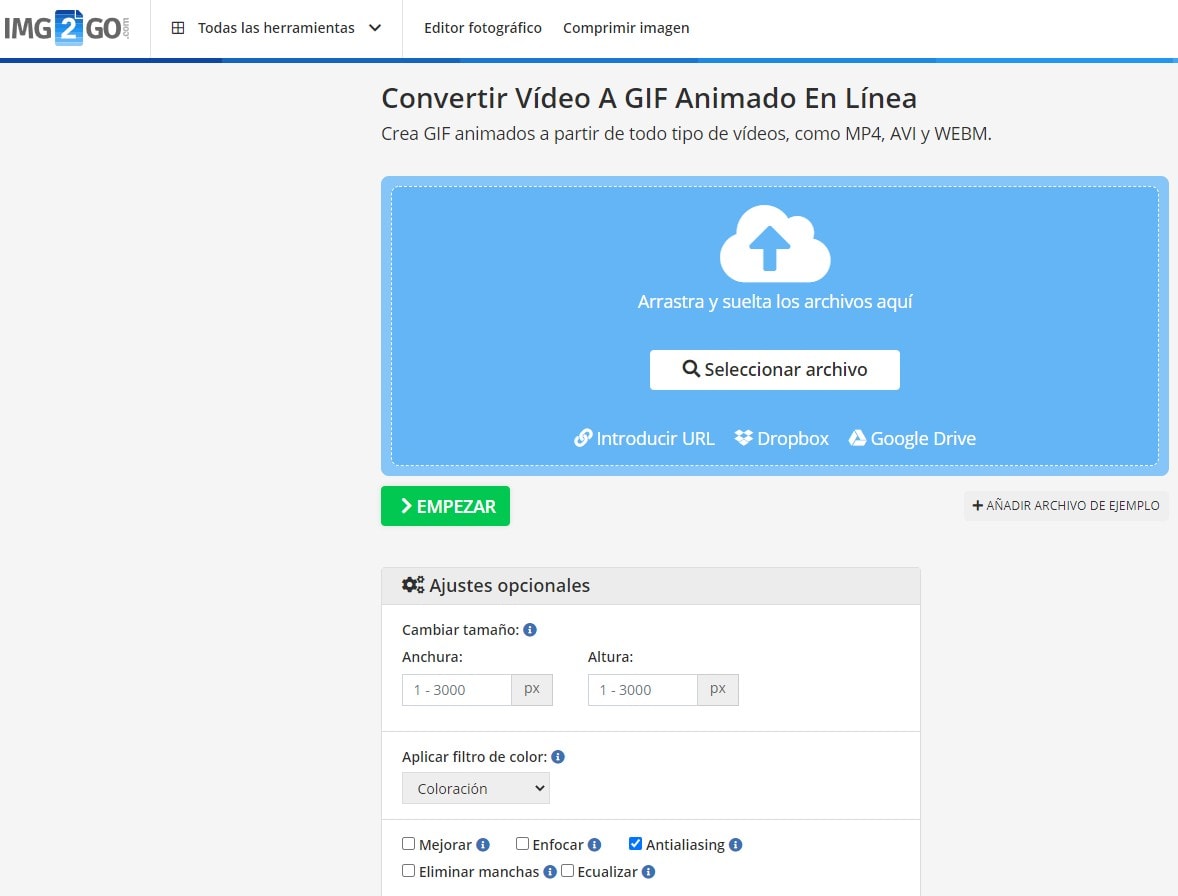
Task: Import a file from Dropbox
Action: point(781,439)
